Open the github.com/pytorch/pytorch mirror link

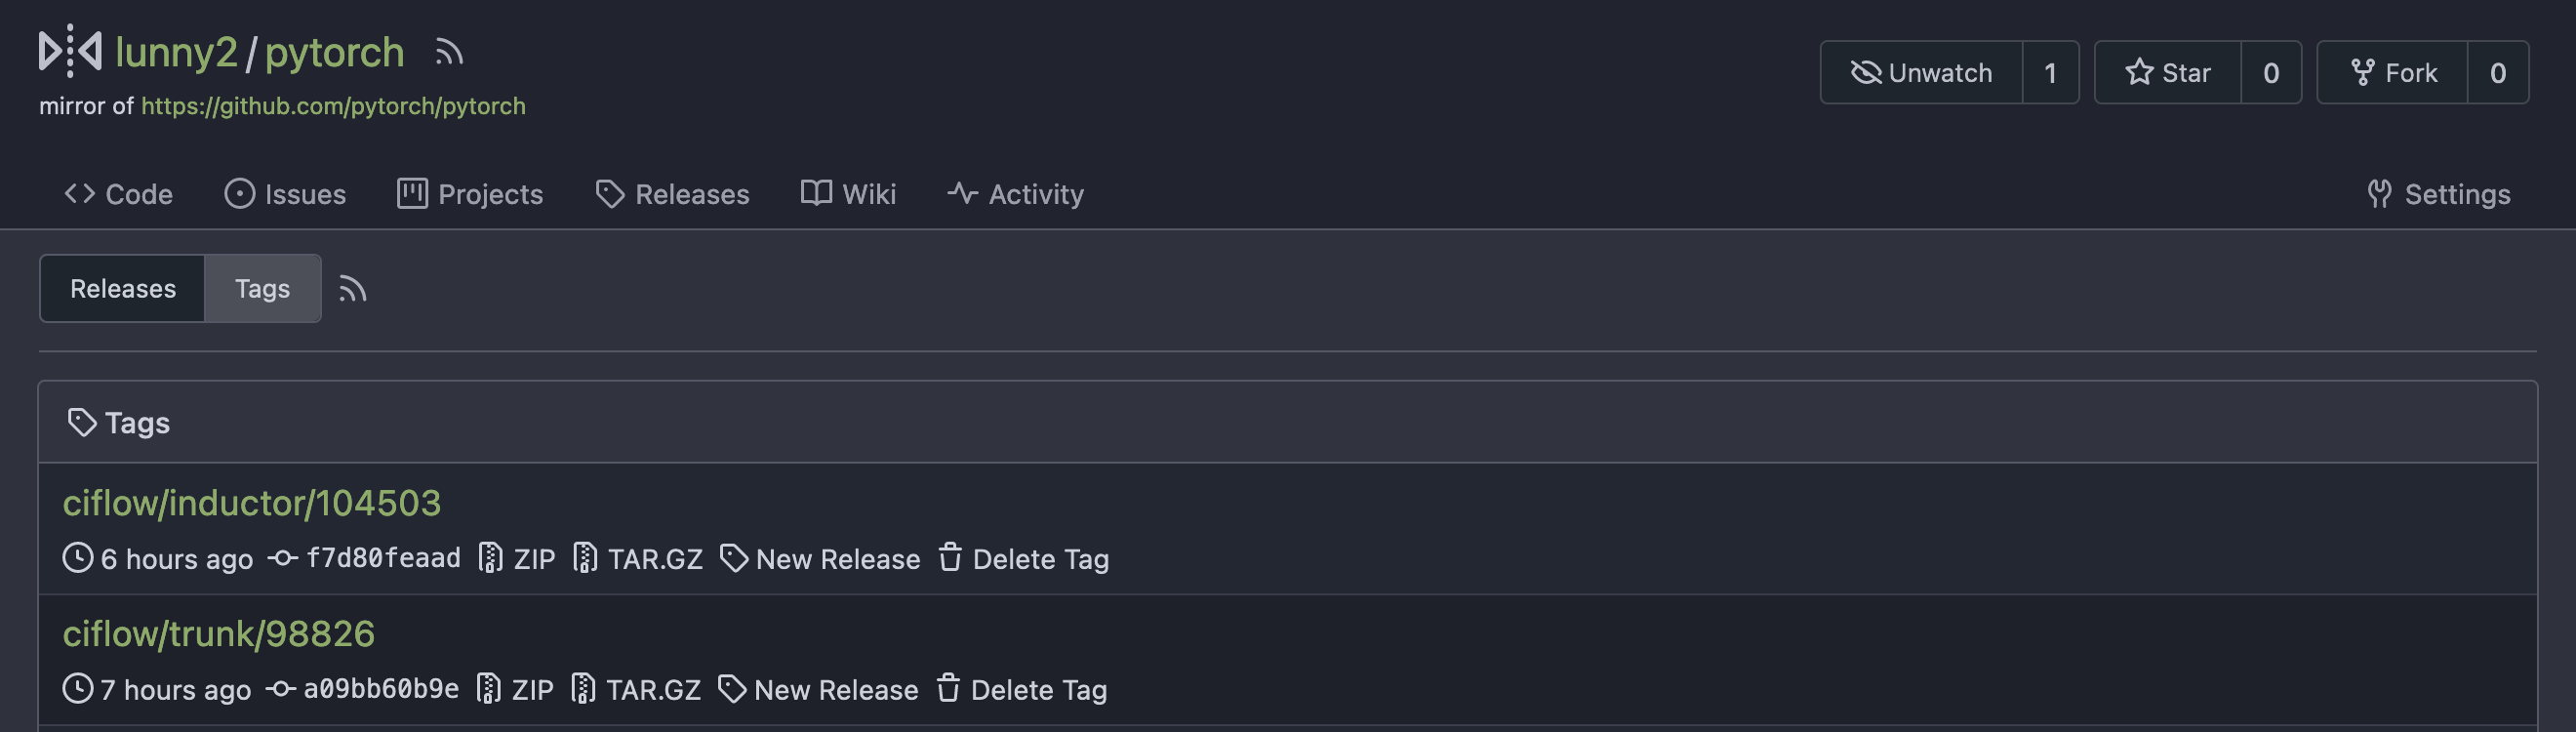333,105
